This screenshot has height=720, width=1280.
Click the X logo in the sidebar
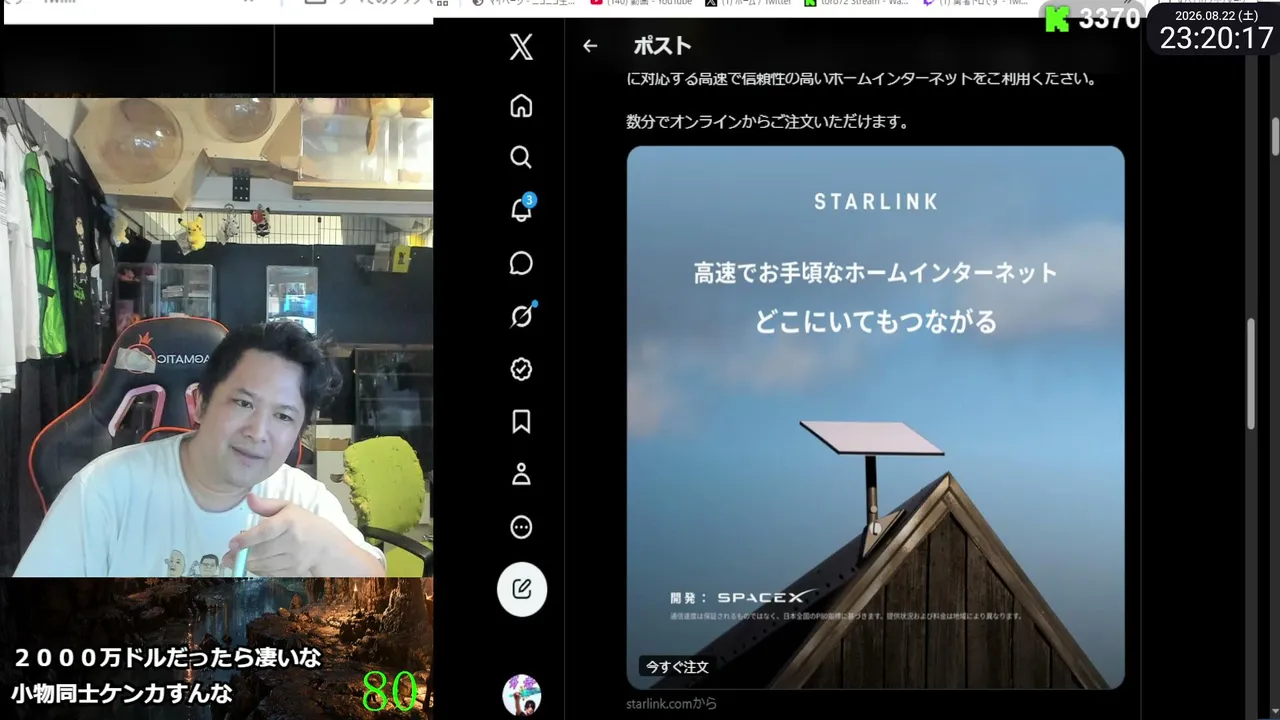[521, 46]
